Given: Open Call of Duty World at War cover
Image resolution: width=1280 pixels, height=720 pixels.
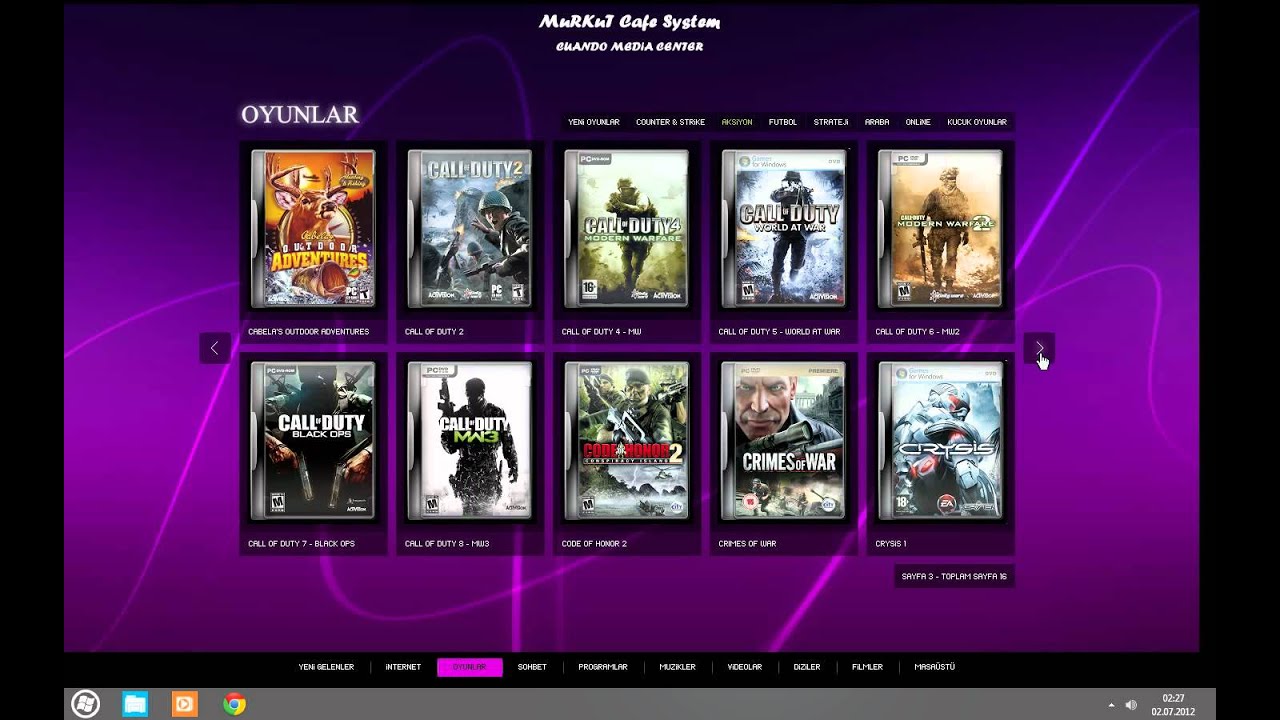Looking at the screenshot, I should click(783, 228).
